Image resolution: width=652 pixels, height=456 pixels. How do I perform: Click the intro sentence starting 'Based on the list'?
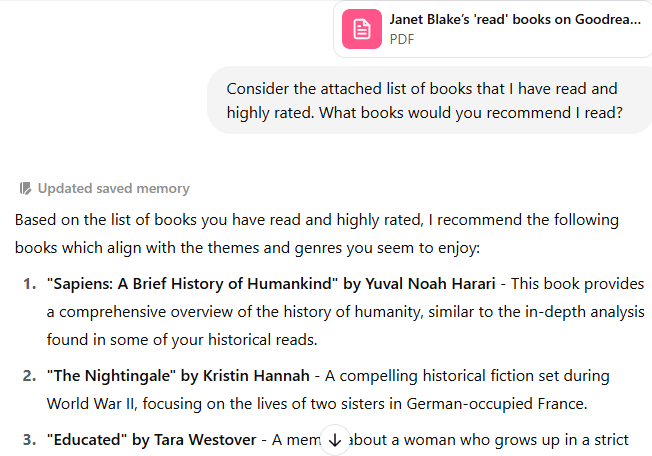tap(316, 219)
